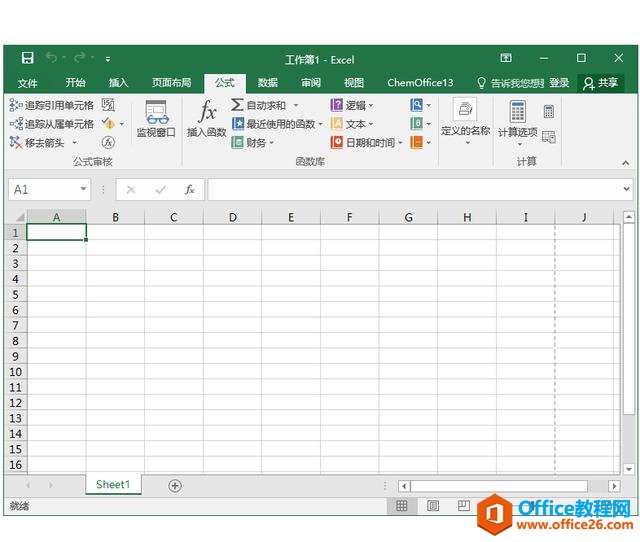Viewport: 640px width, 542px height.
Task: Switch to Page Layout view icon
Action: coord(433,506)
